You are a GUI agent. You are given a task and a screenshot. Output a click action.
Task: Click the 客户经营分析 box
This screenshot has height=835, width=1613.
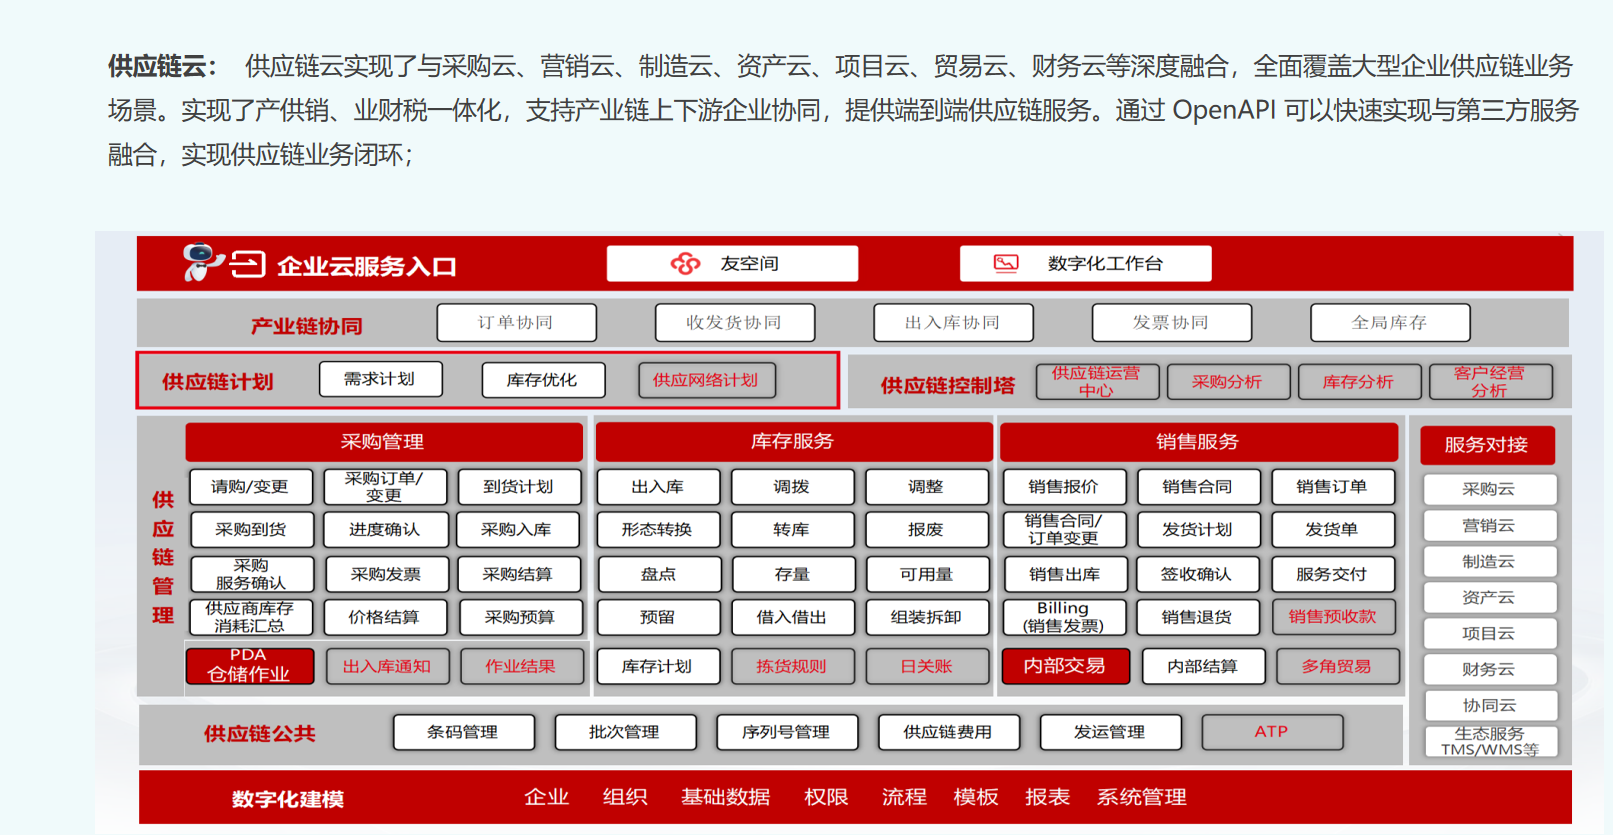pos(1490,382)
